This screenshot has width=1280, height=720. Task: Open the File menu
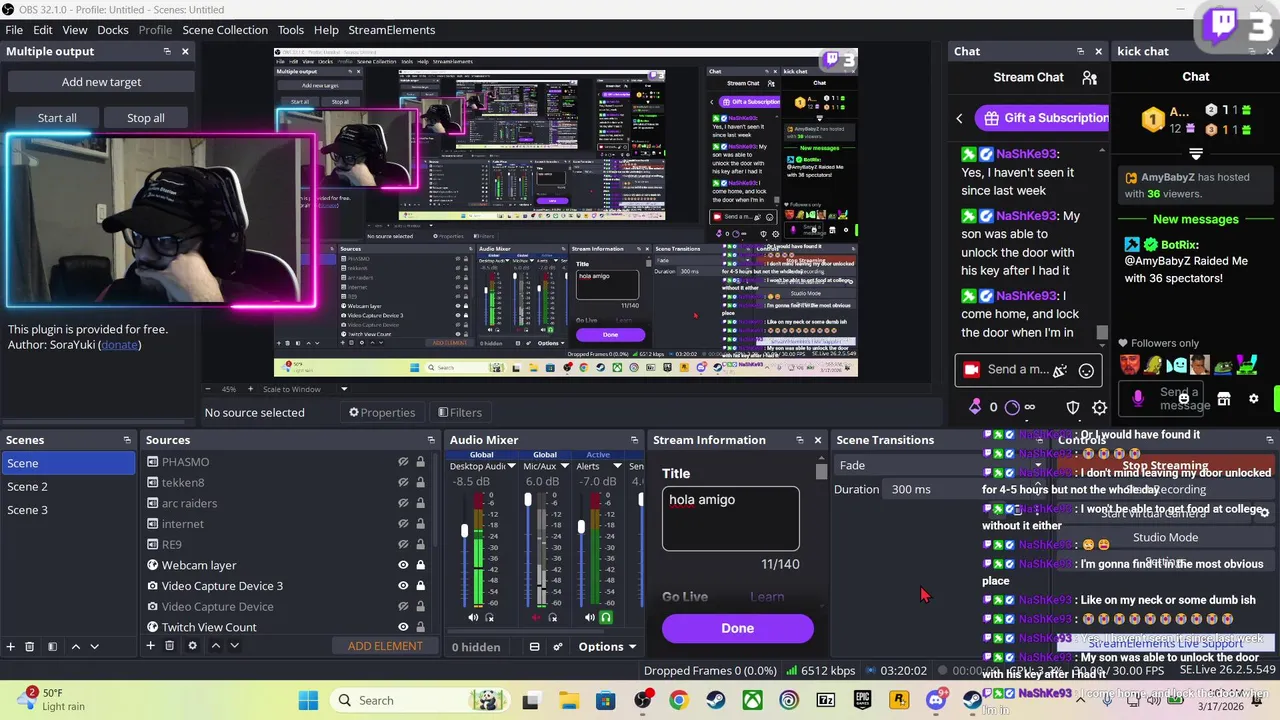click(x=14, y=30)
